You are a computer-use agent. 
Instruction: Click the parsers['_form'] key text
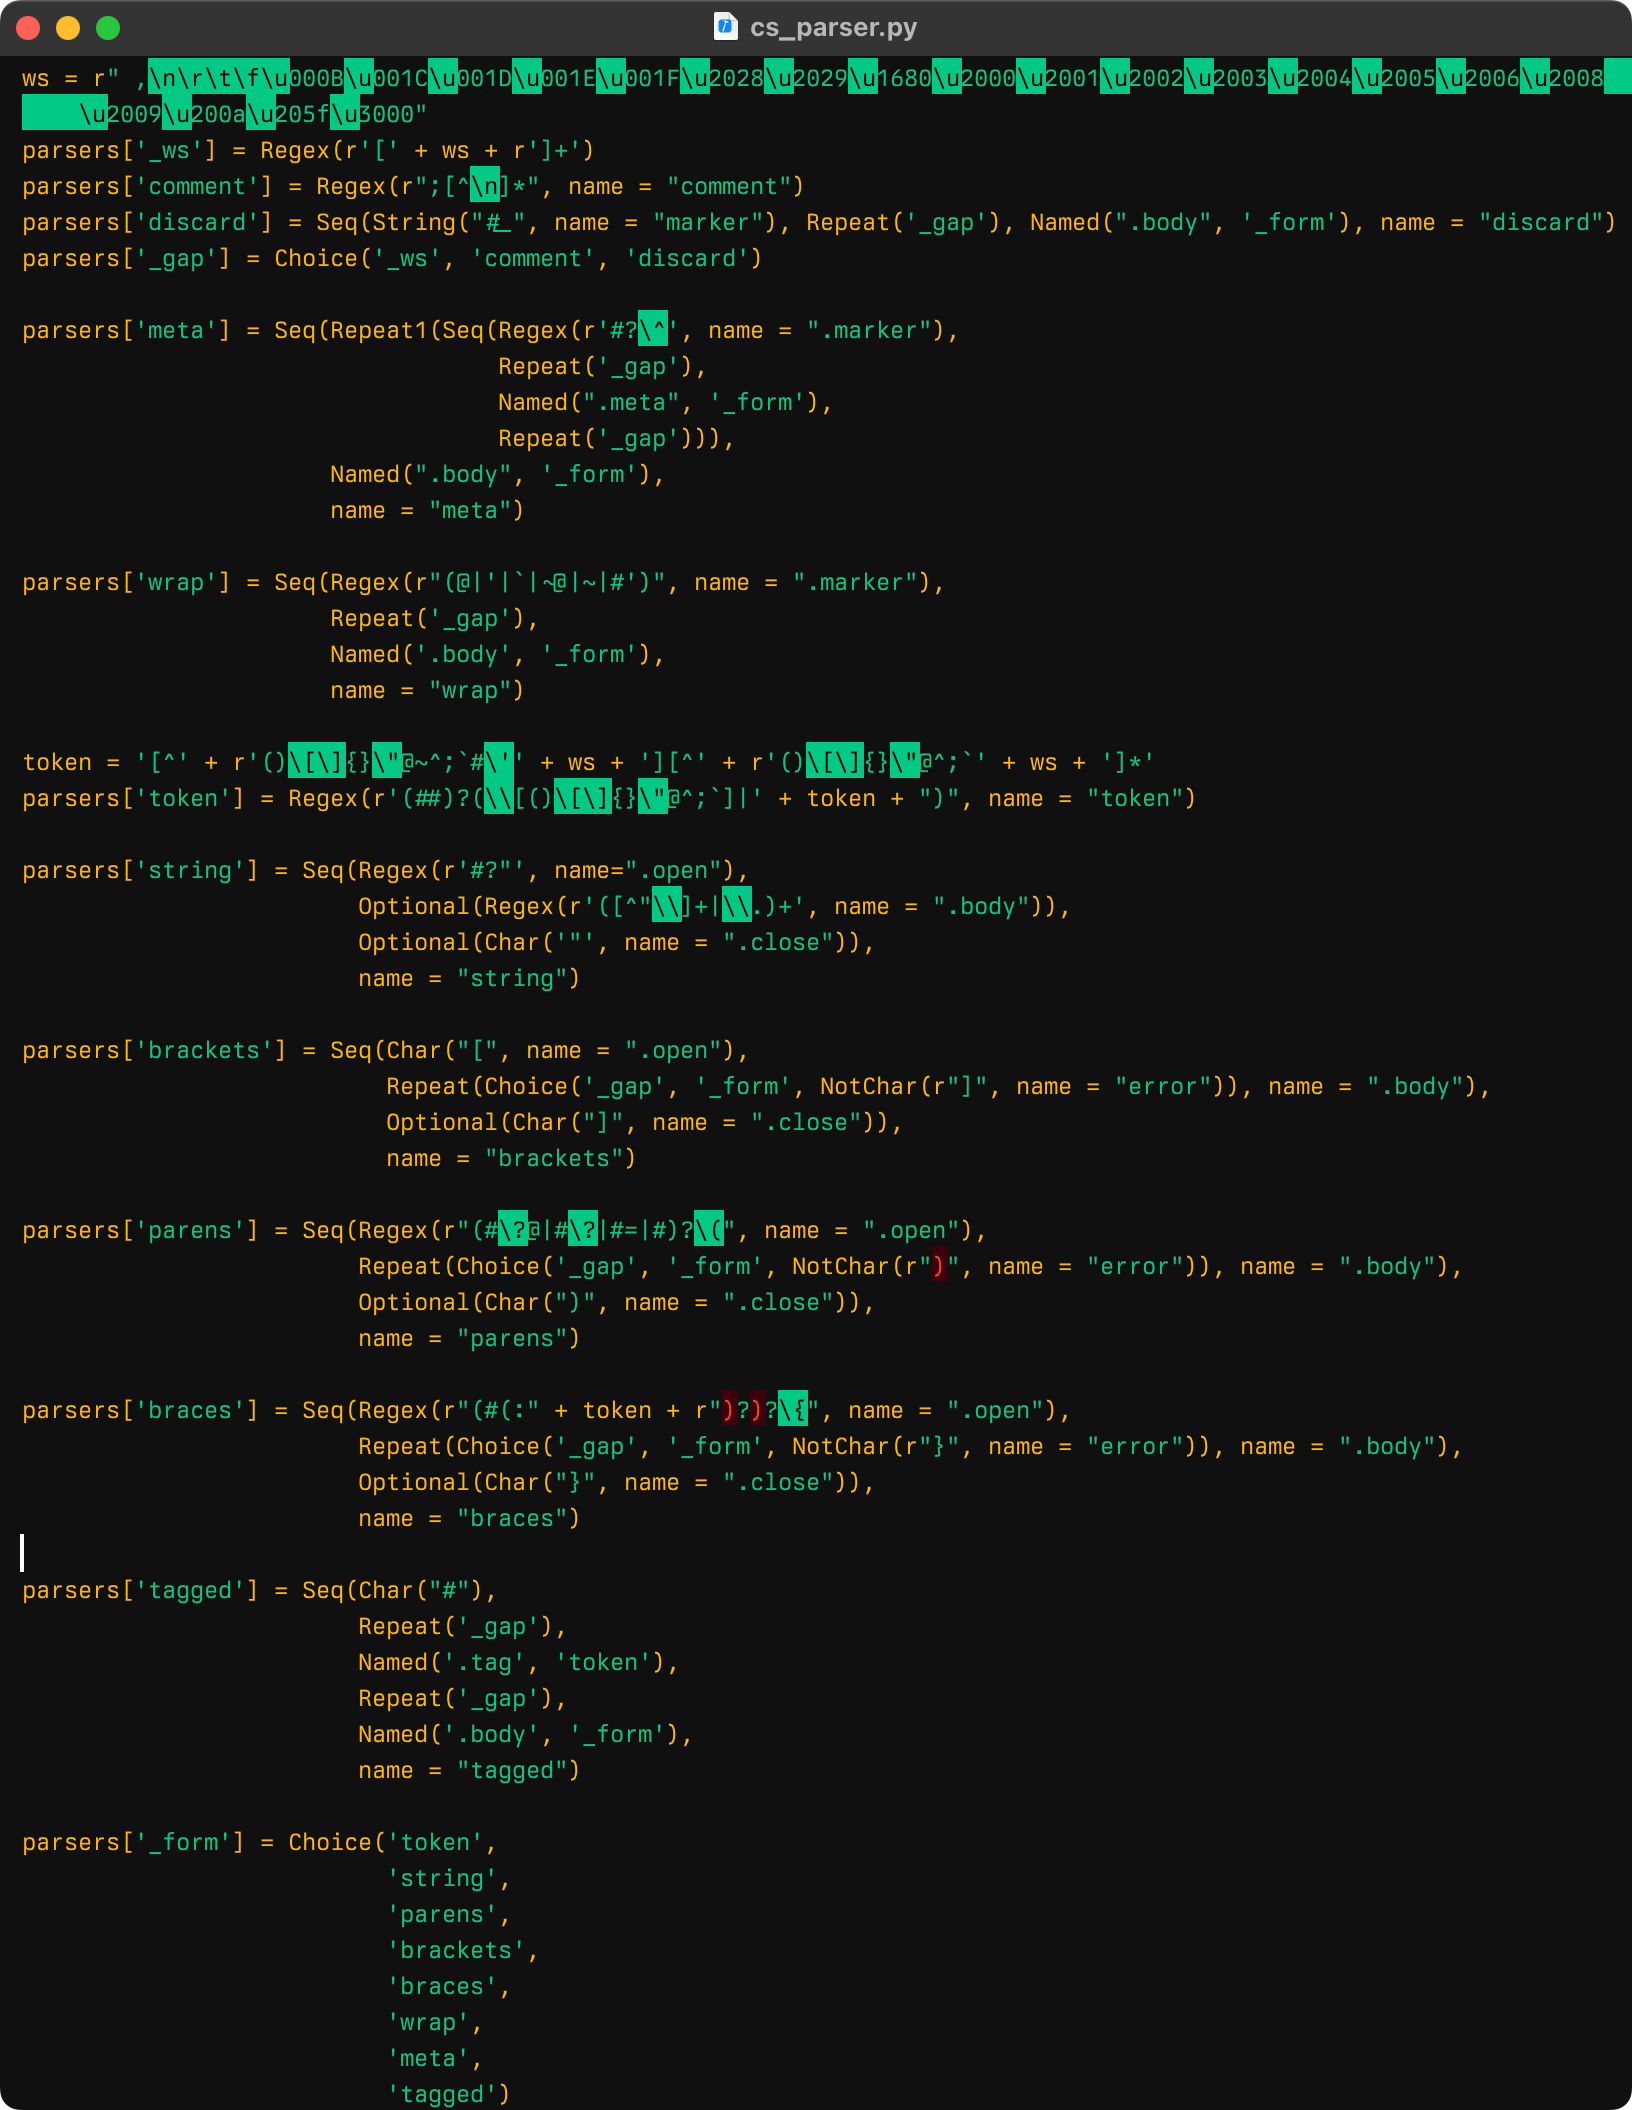point(182,1843)
